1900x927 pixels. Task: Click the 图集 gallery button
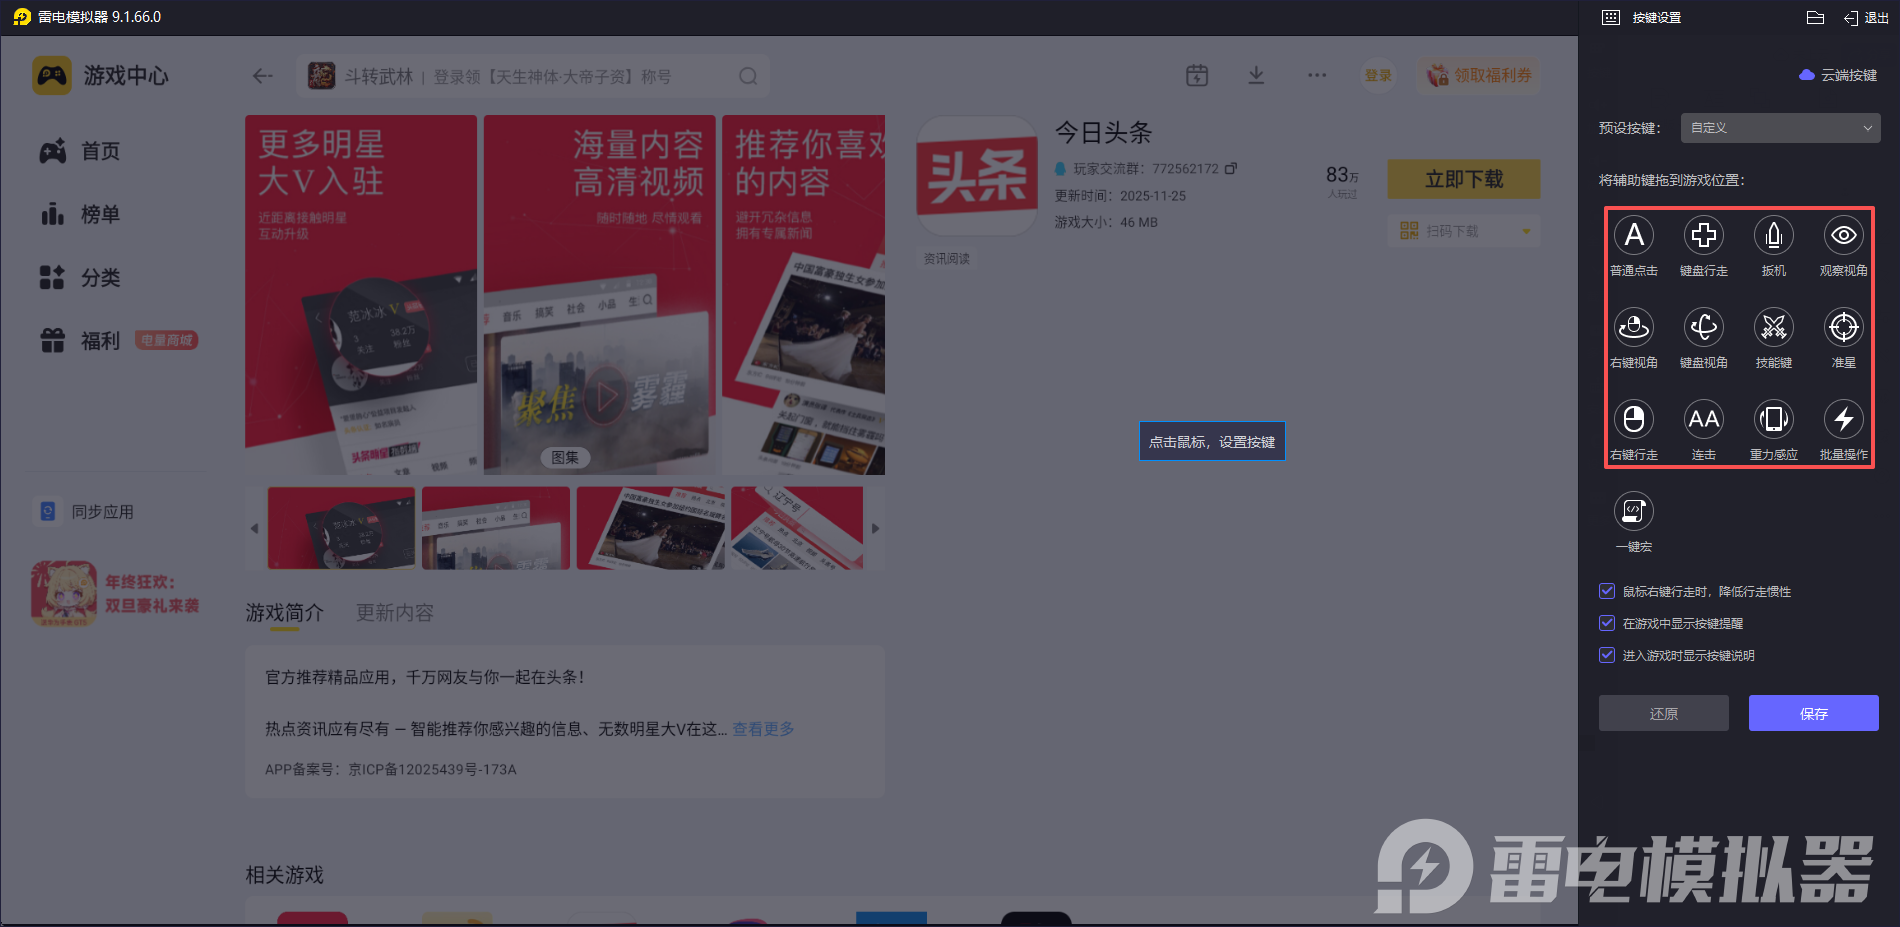565,457
